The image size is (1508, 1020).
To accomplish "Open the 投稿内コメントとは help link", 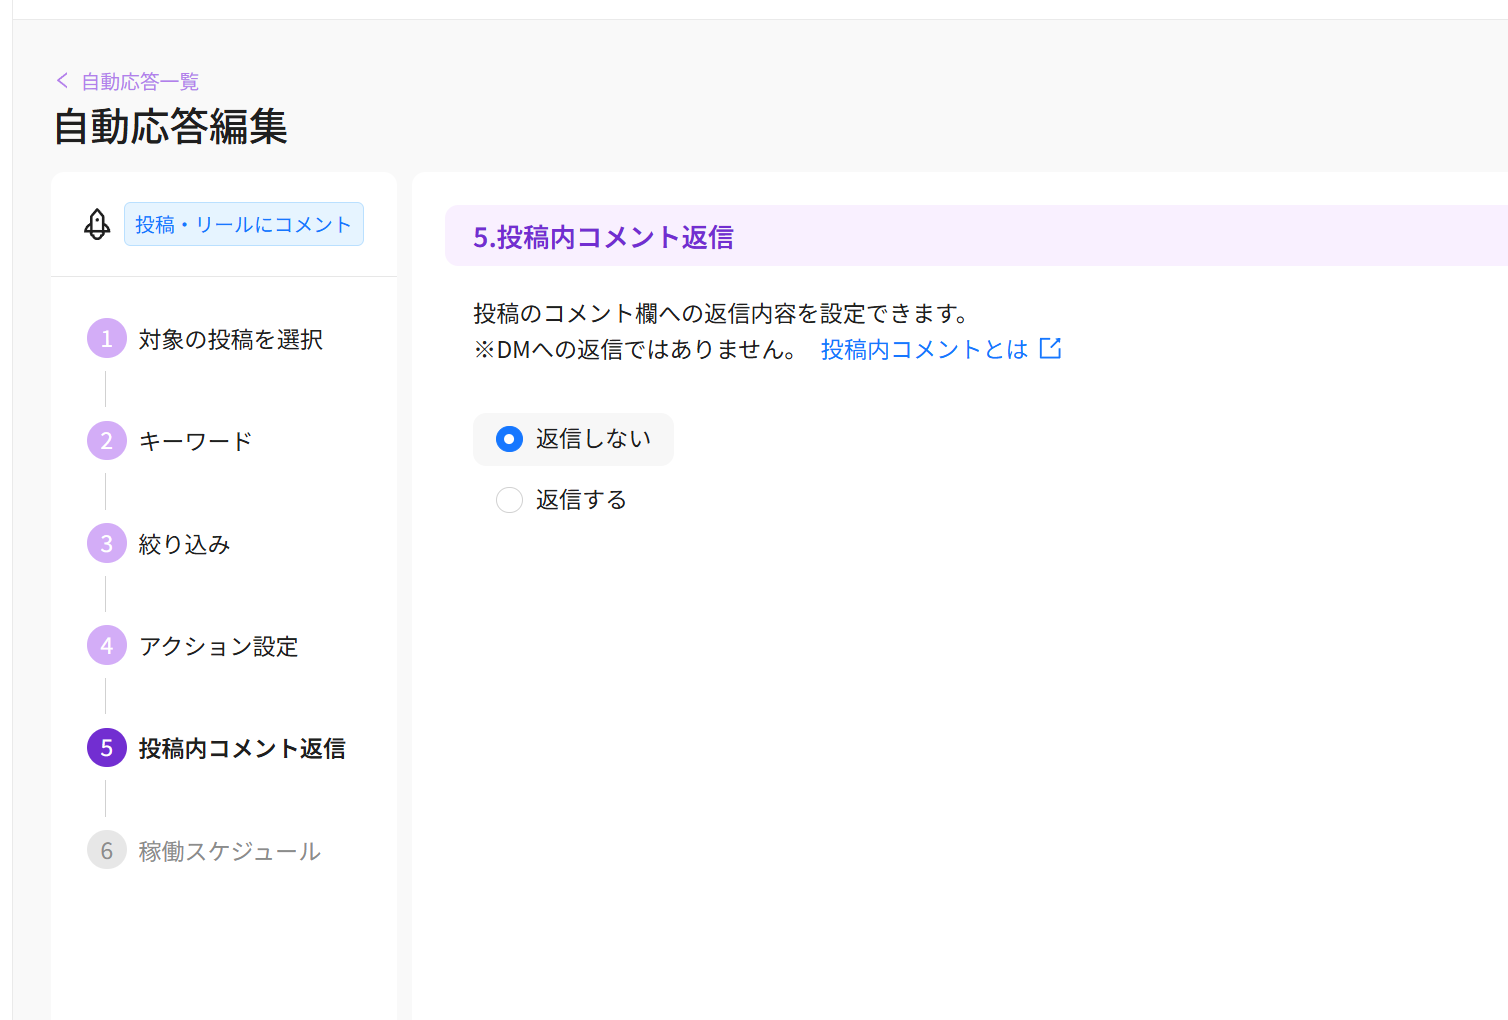I will pyautogui.click(x=924, y=349).
